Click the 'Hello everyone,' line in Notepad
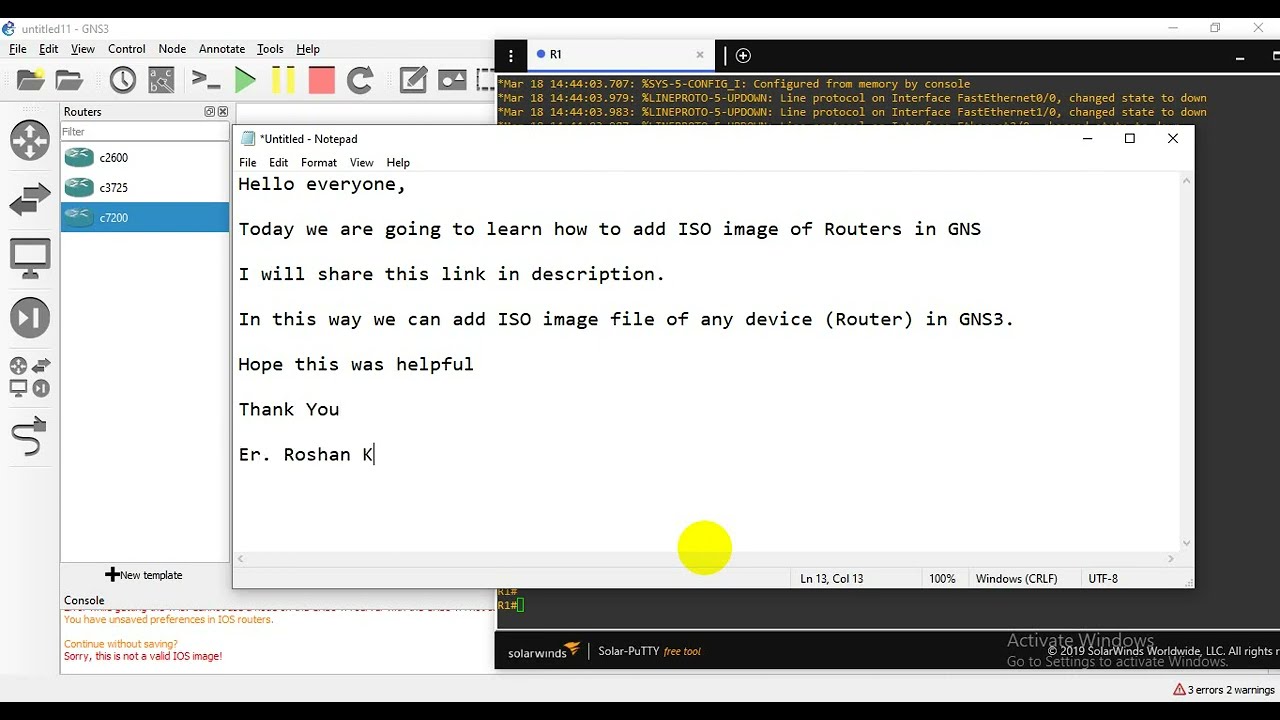This screenshot has width=1280, height=720. click(322, 184)
